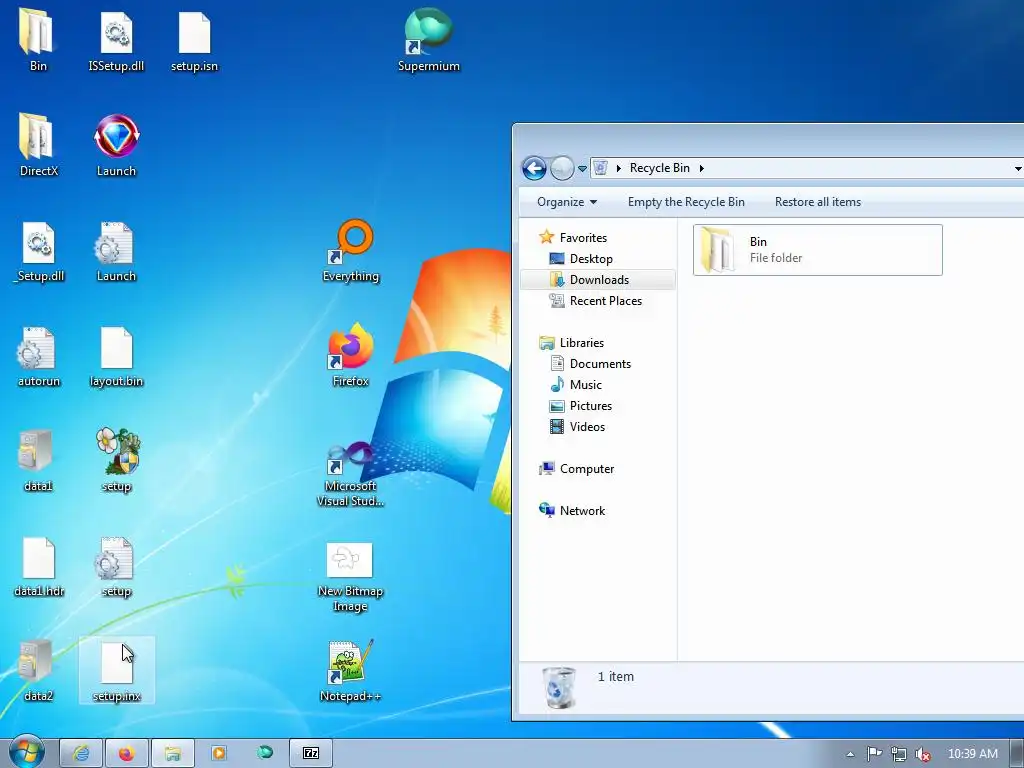Open Windows Media Player from the taskbar
This screenshot has height=768, width=1024.
[219, 754]
